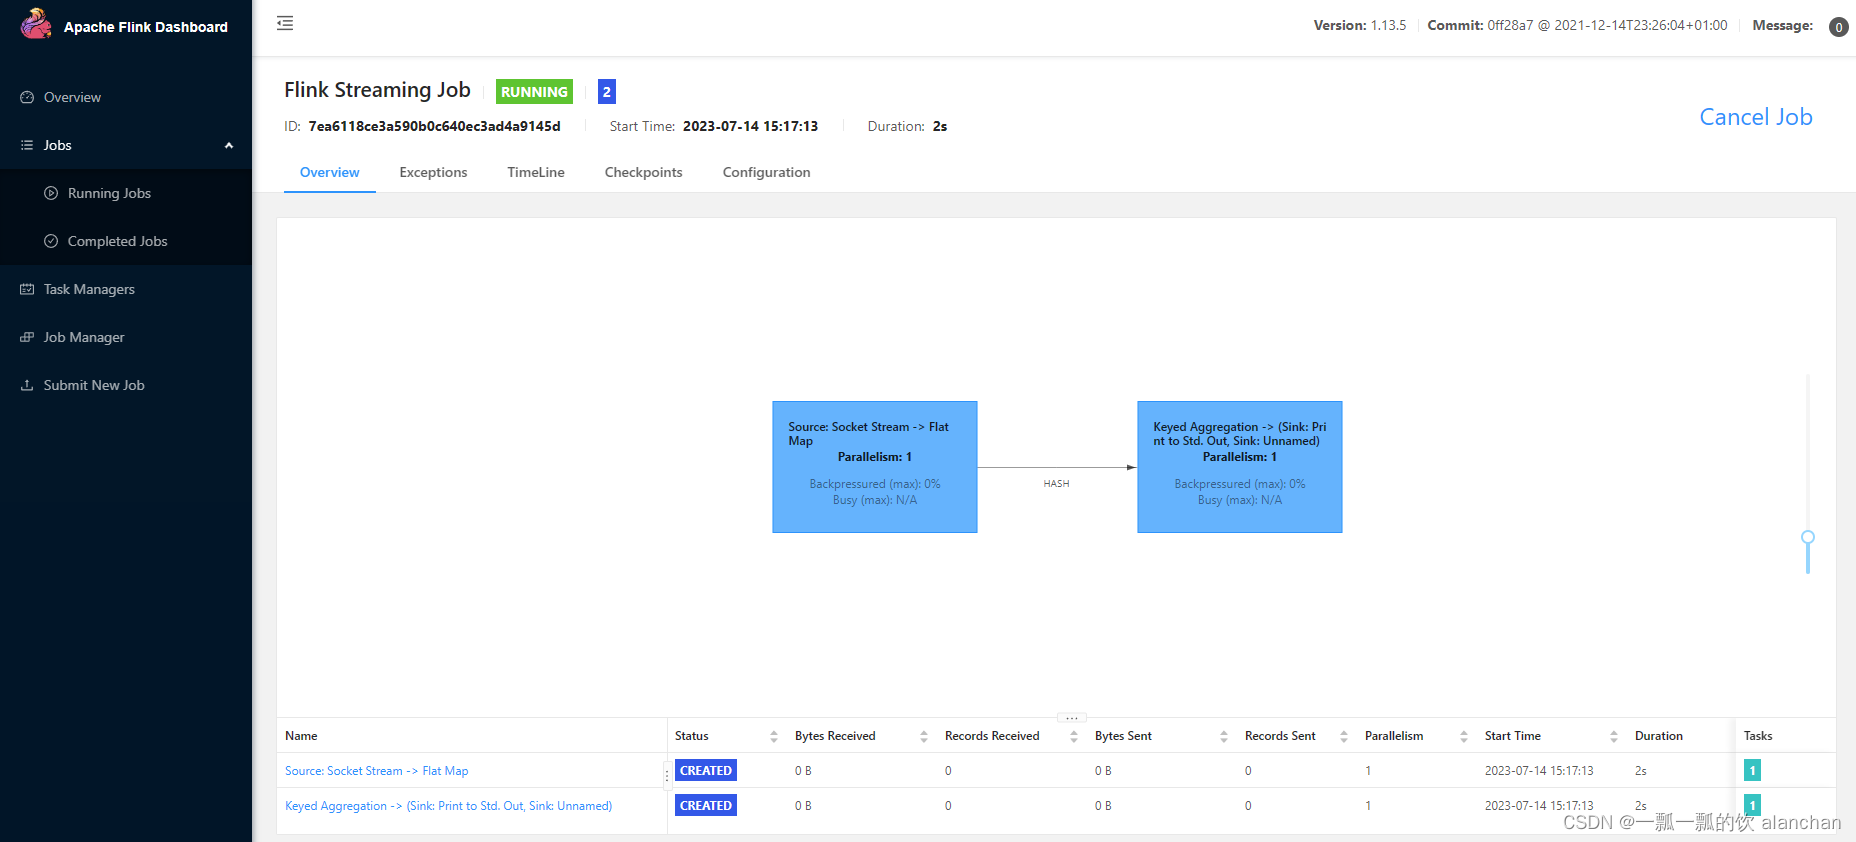The width and height of the screenshot is (1856, 842).
Task: Click the Commit: 0ff28a7 text in header
Action: 1577,26
